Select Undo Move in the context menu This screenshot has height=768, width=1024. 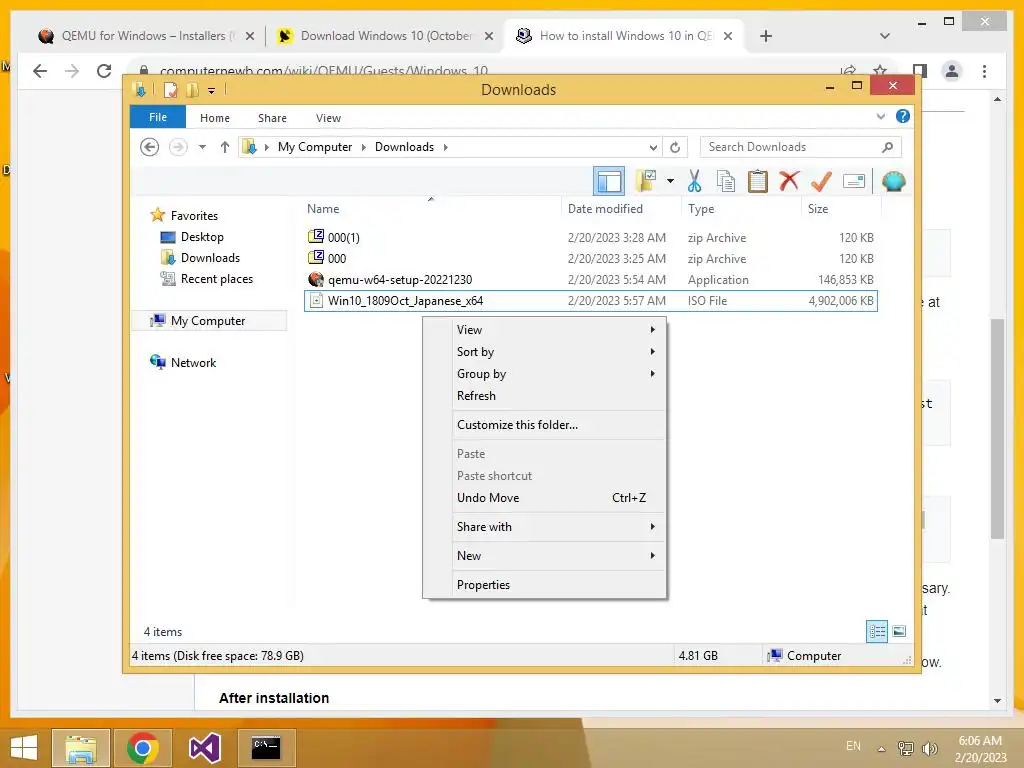click(558, 498)
